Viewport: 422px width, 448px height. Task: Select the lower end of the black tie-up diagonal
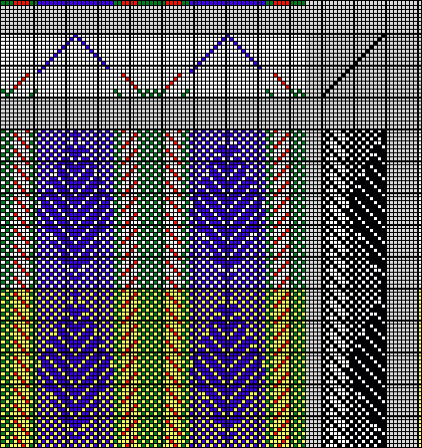[x=324, y=95]
